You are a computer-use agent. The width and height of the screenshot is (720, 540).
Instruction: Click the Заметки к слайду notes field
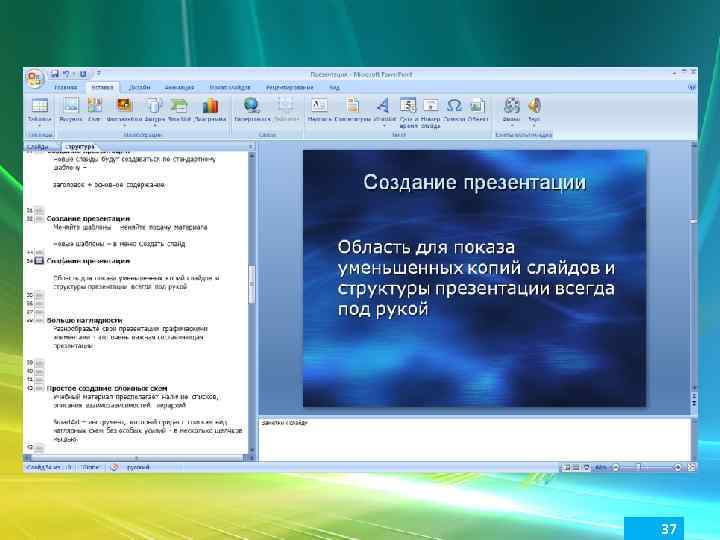[x=475, y=439]
